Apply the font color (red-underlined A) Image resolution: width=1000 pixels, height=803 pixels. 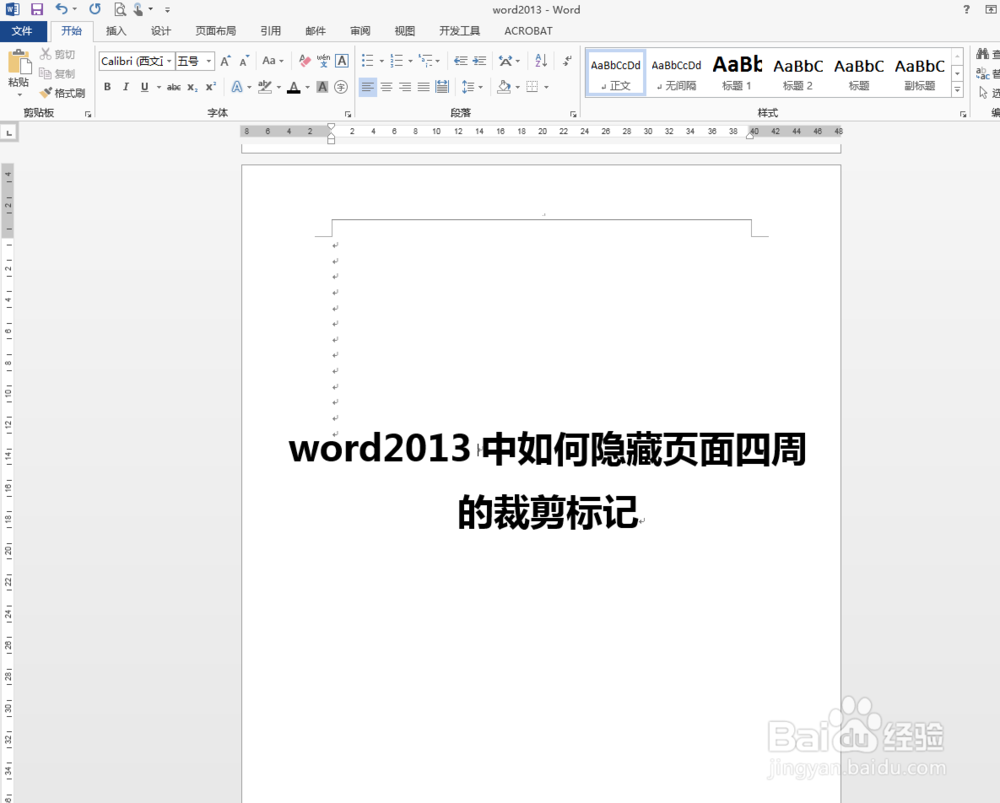point(293,87)
